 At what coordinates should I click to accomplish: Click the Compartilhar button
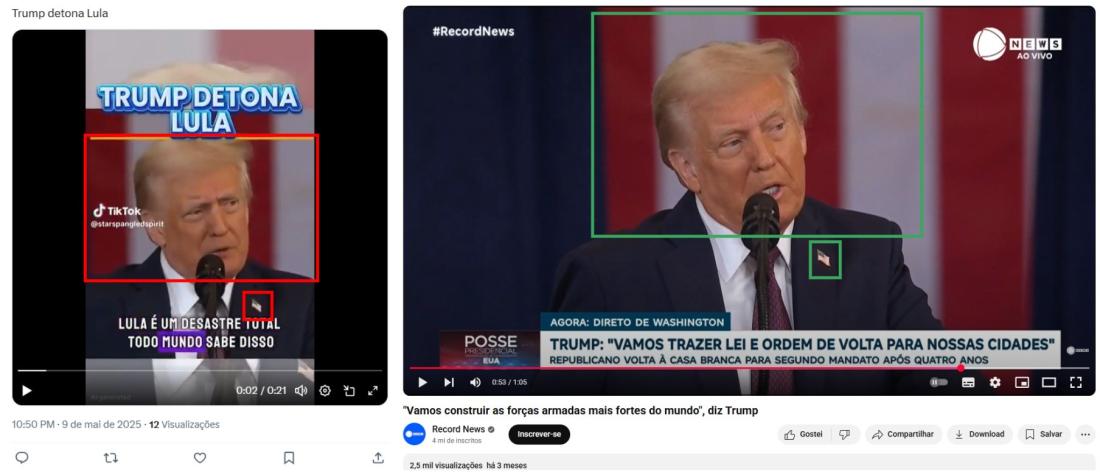tap(903, 434)
